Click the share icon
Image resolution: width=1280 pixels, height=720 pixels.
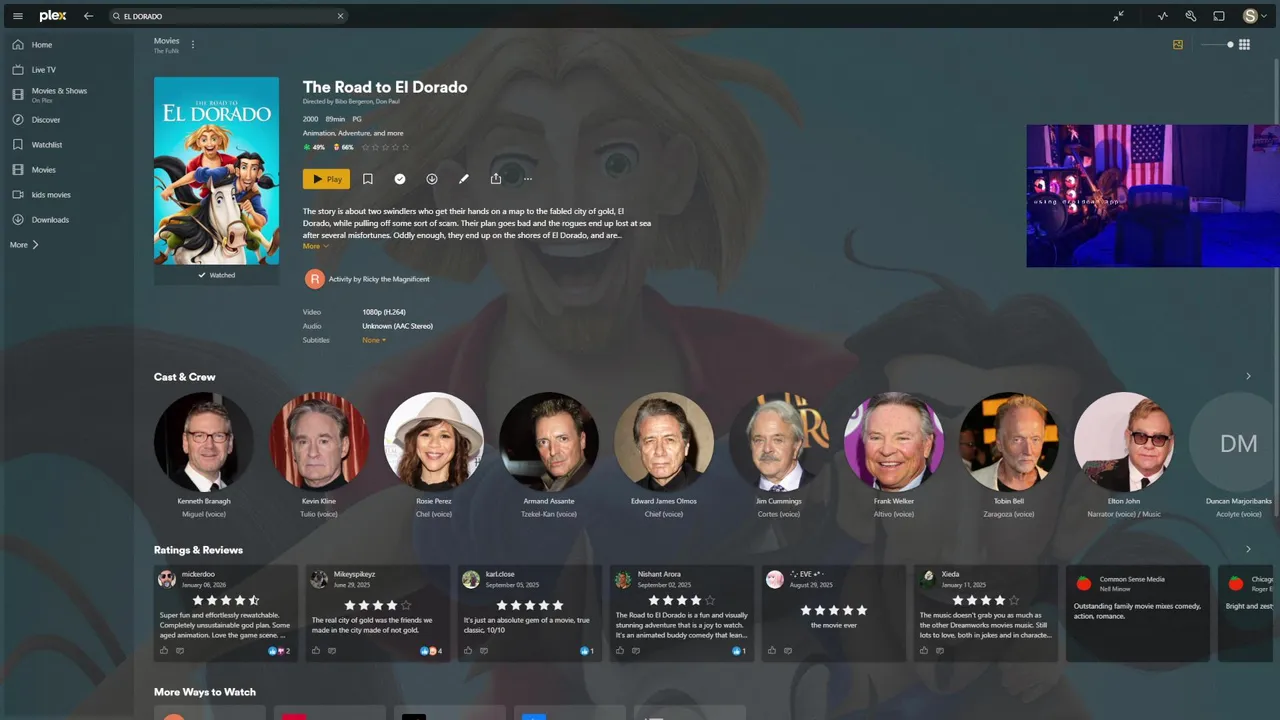496,179
